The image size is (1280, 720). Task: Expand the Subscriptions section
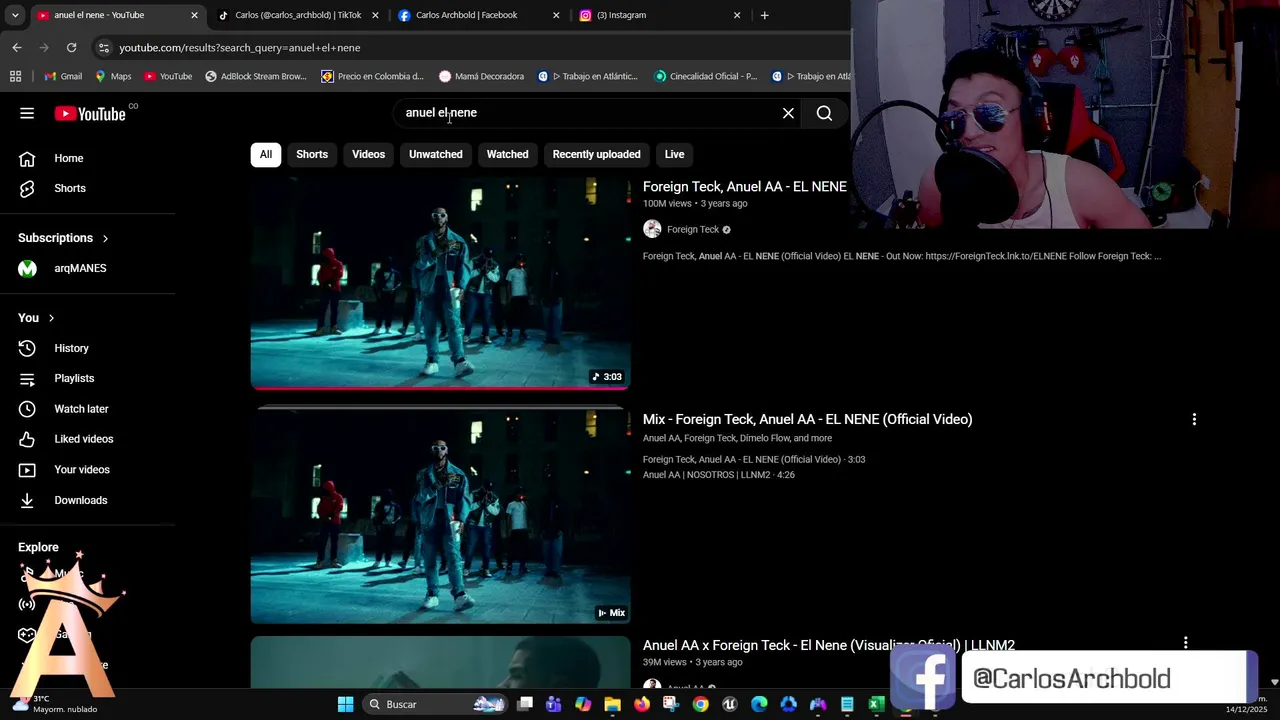tap(63, 238)
